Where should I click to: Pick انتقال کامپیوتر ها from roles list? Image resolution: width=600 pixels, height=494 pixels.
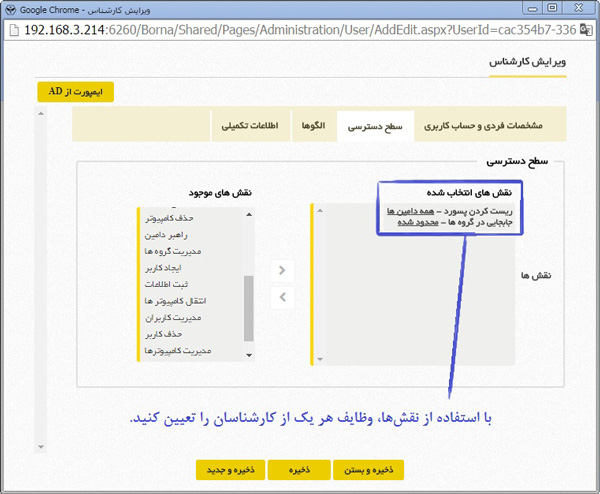click(169, 301)
